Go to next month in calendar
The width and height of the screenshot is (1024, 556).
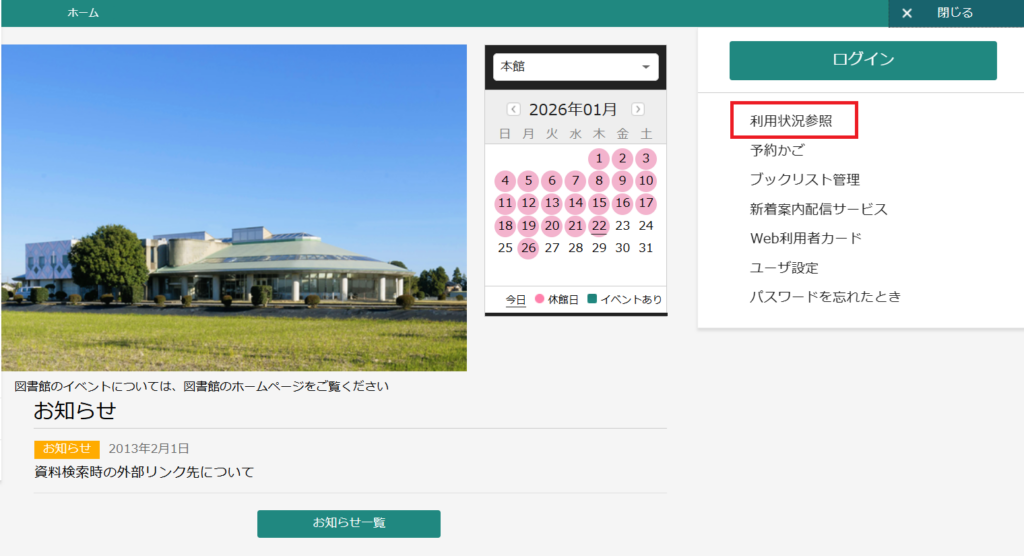[638, 109]
